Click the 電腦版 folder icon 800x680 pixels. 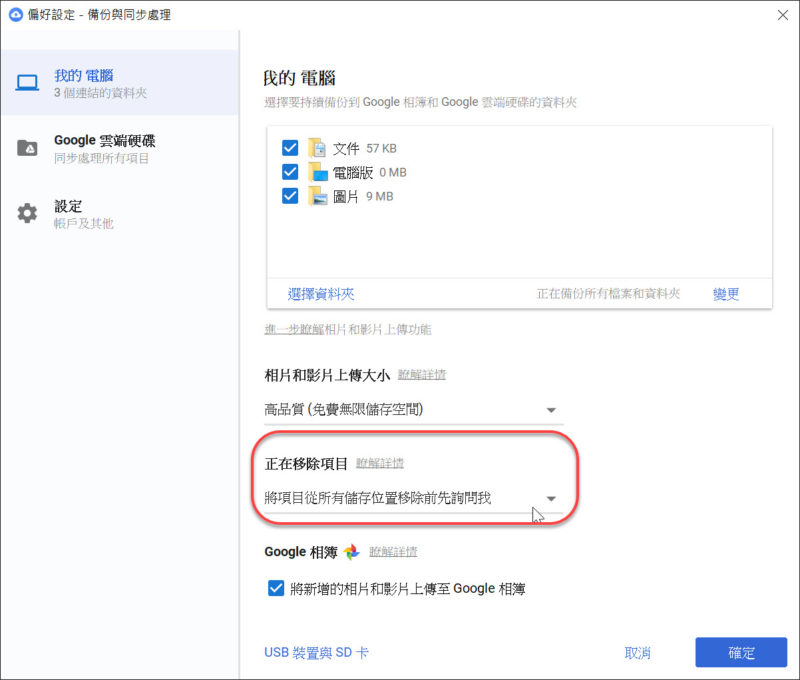(318, 172)
